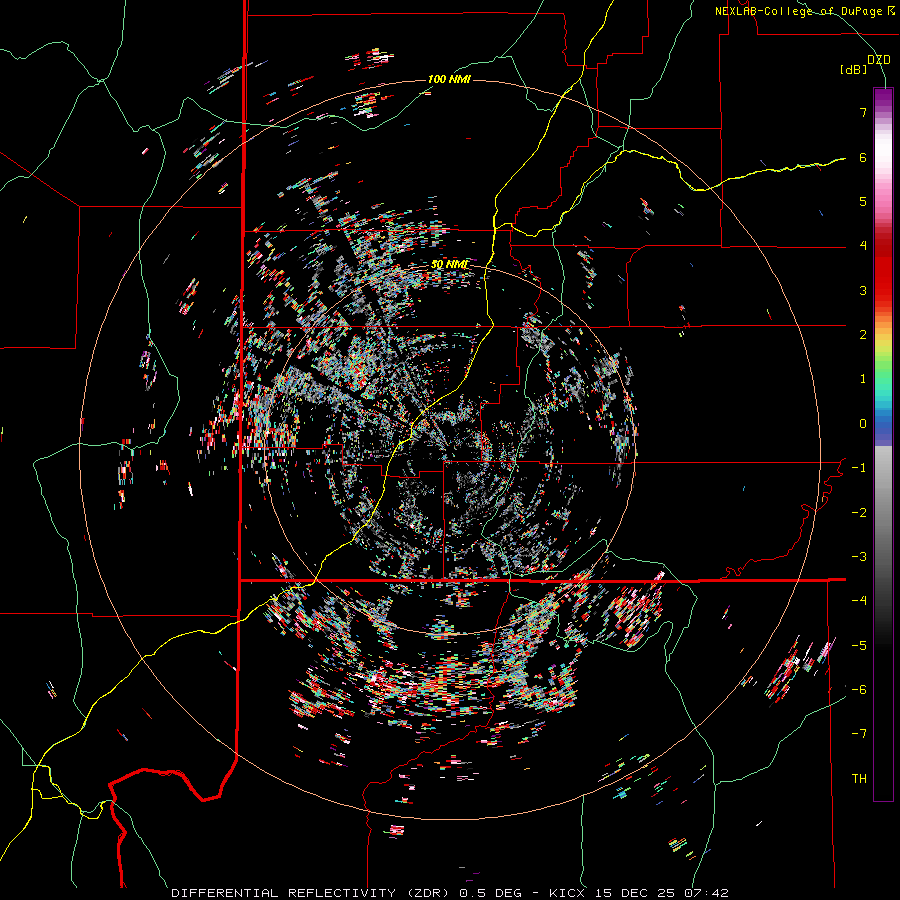Click the KICX station identifier
Screen dimensions: 900x900
coord(568,893)
